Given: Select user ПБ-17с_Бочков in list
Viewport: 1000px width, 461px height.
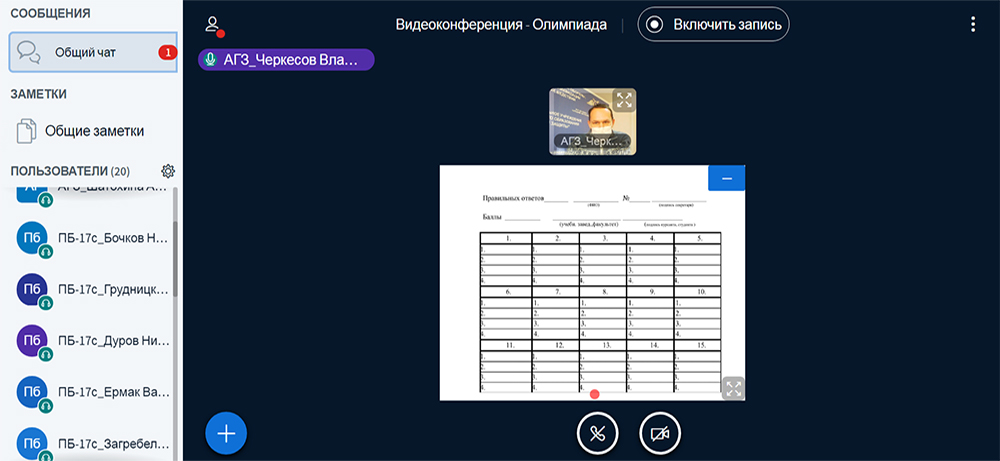Looking at the screenshot, I should [112, 238].
